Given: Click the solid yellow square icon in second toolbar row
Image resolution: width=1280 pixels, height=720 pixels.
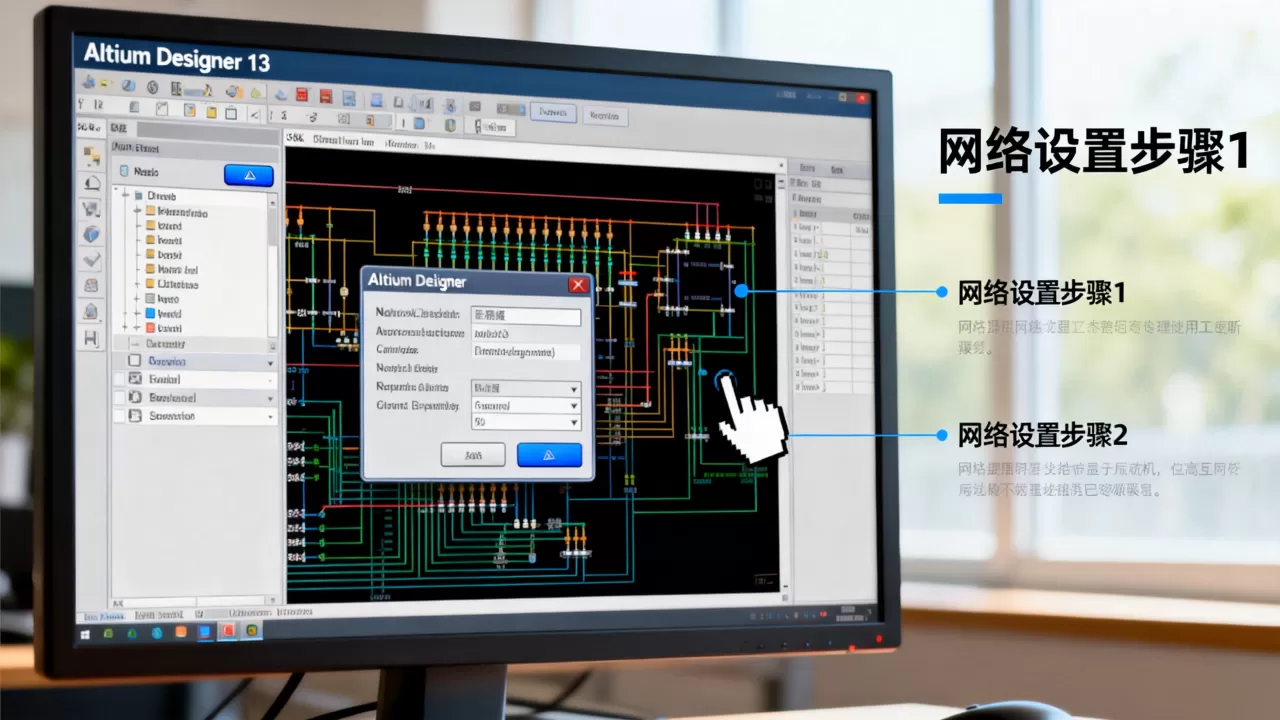Looking at the screenshot, I should coord(211,113).
